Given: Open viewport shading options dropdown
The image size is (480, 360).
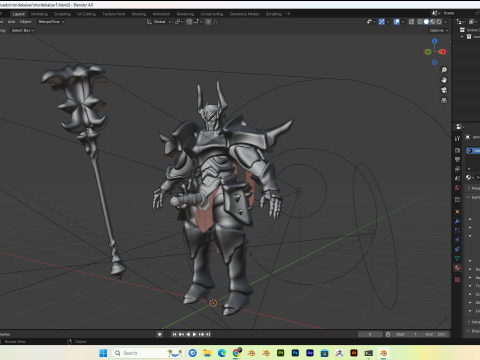Looking at the screenshot, I should click(x=446, y=22).
